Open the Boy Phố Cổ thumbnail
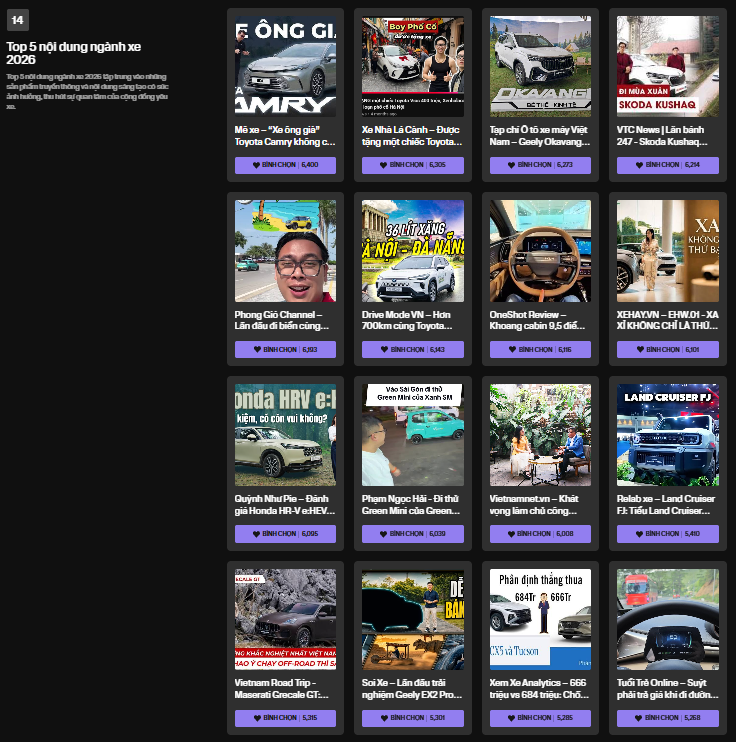This screenshot has height=742, width=736. [x=413, y=66]
